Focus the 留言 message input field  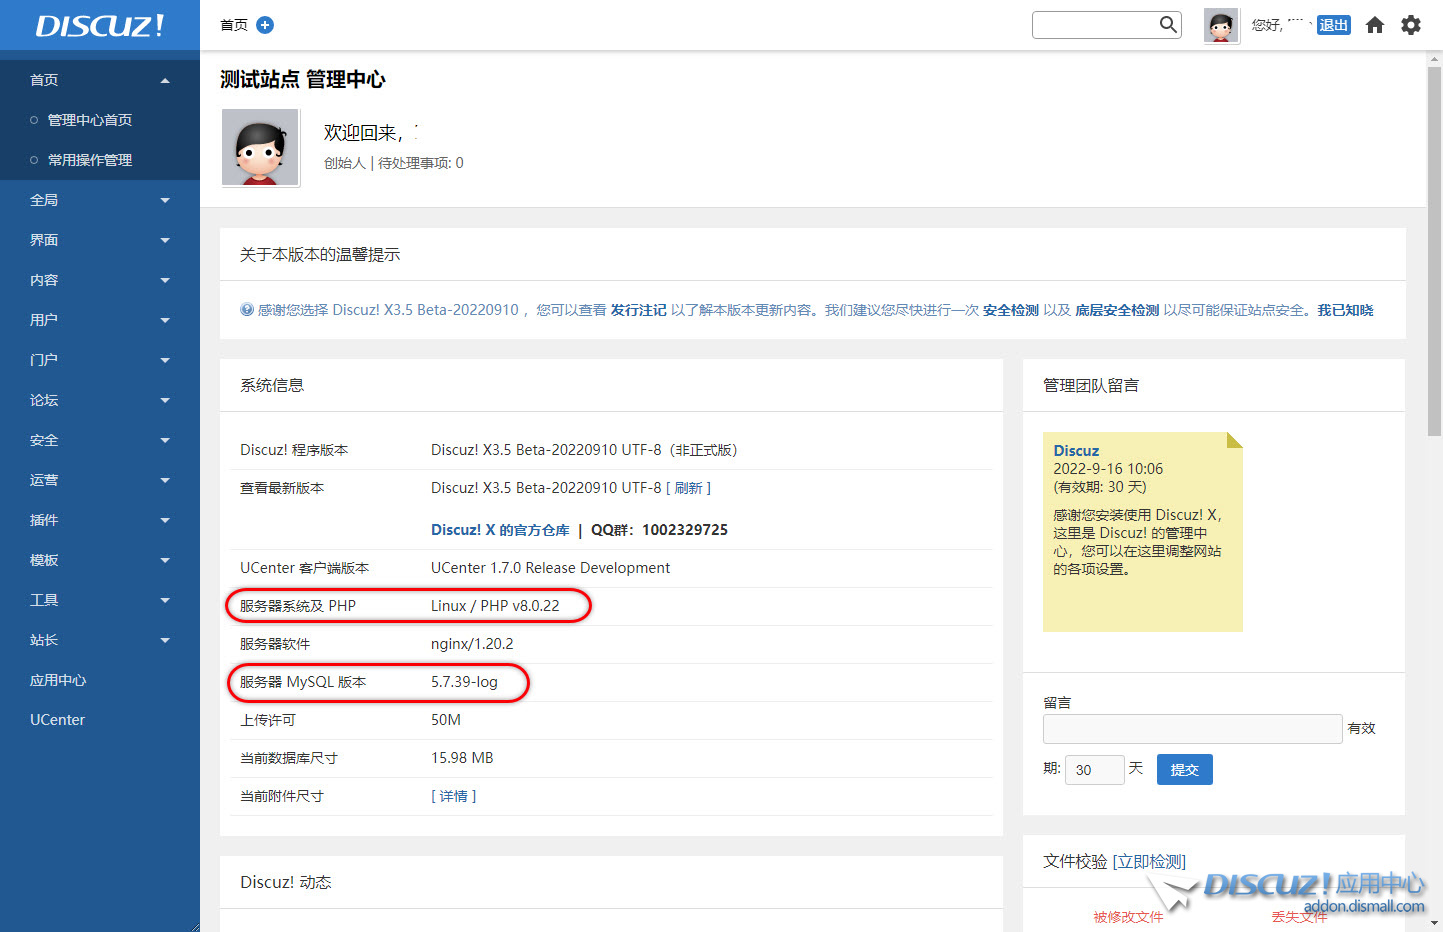click(x=1192, y=729)
